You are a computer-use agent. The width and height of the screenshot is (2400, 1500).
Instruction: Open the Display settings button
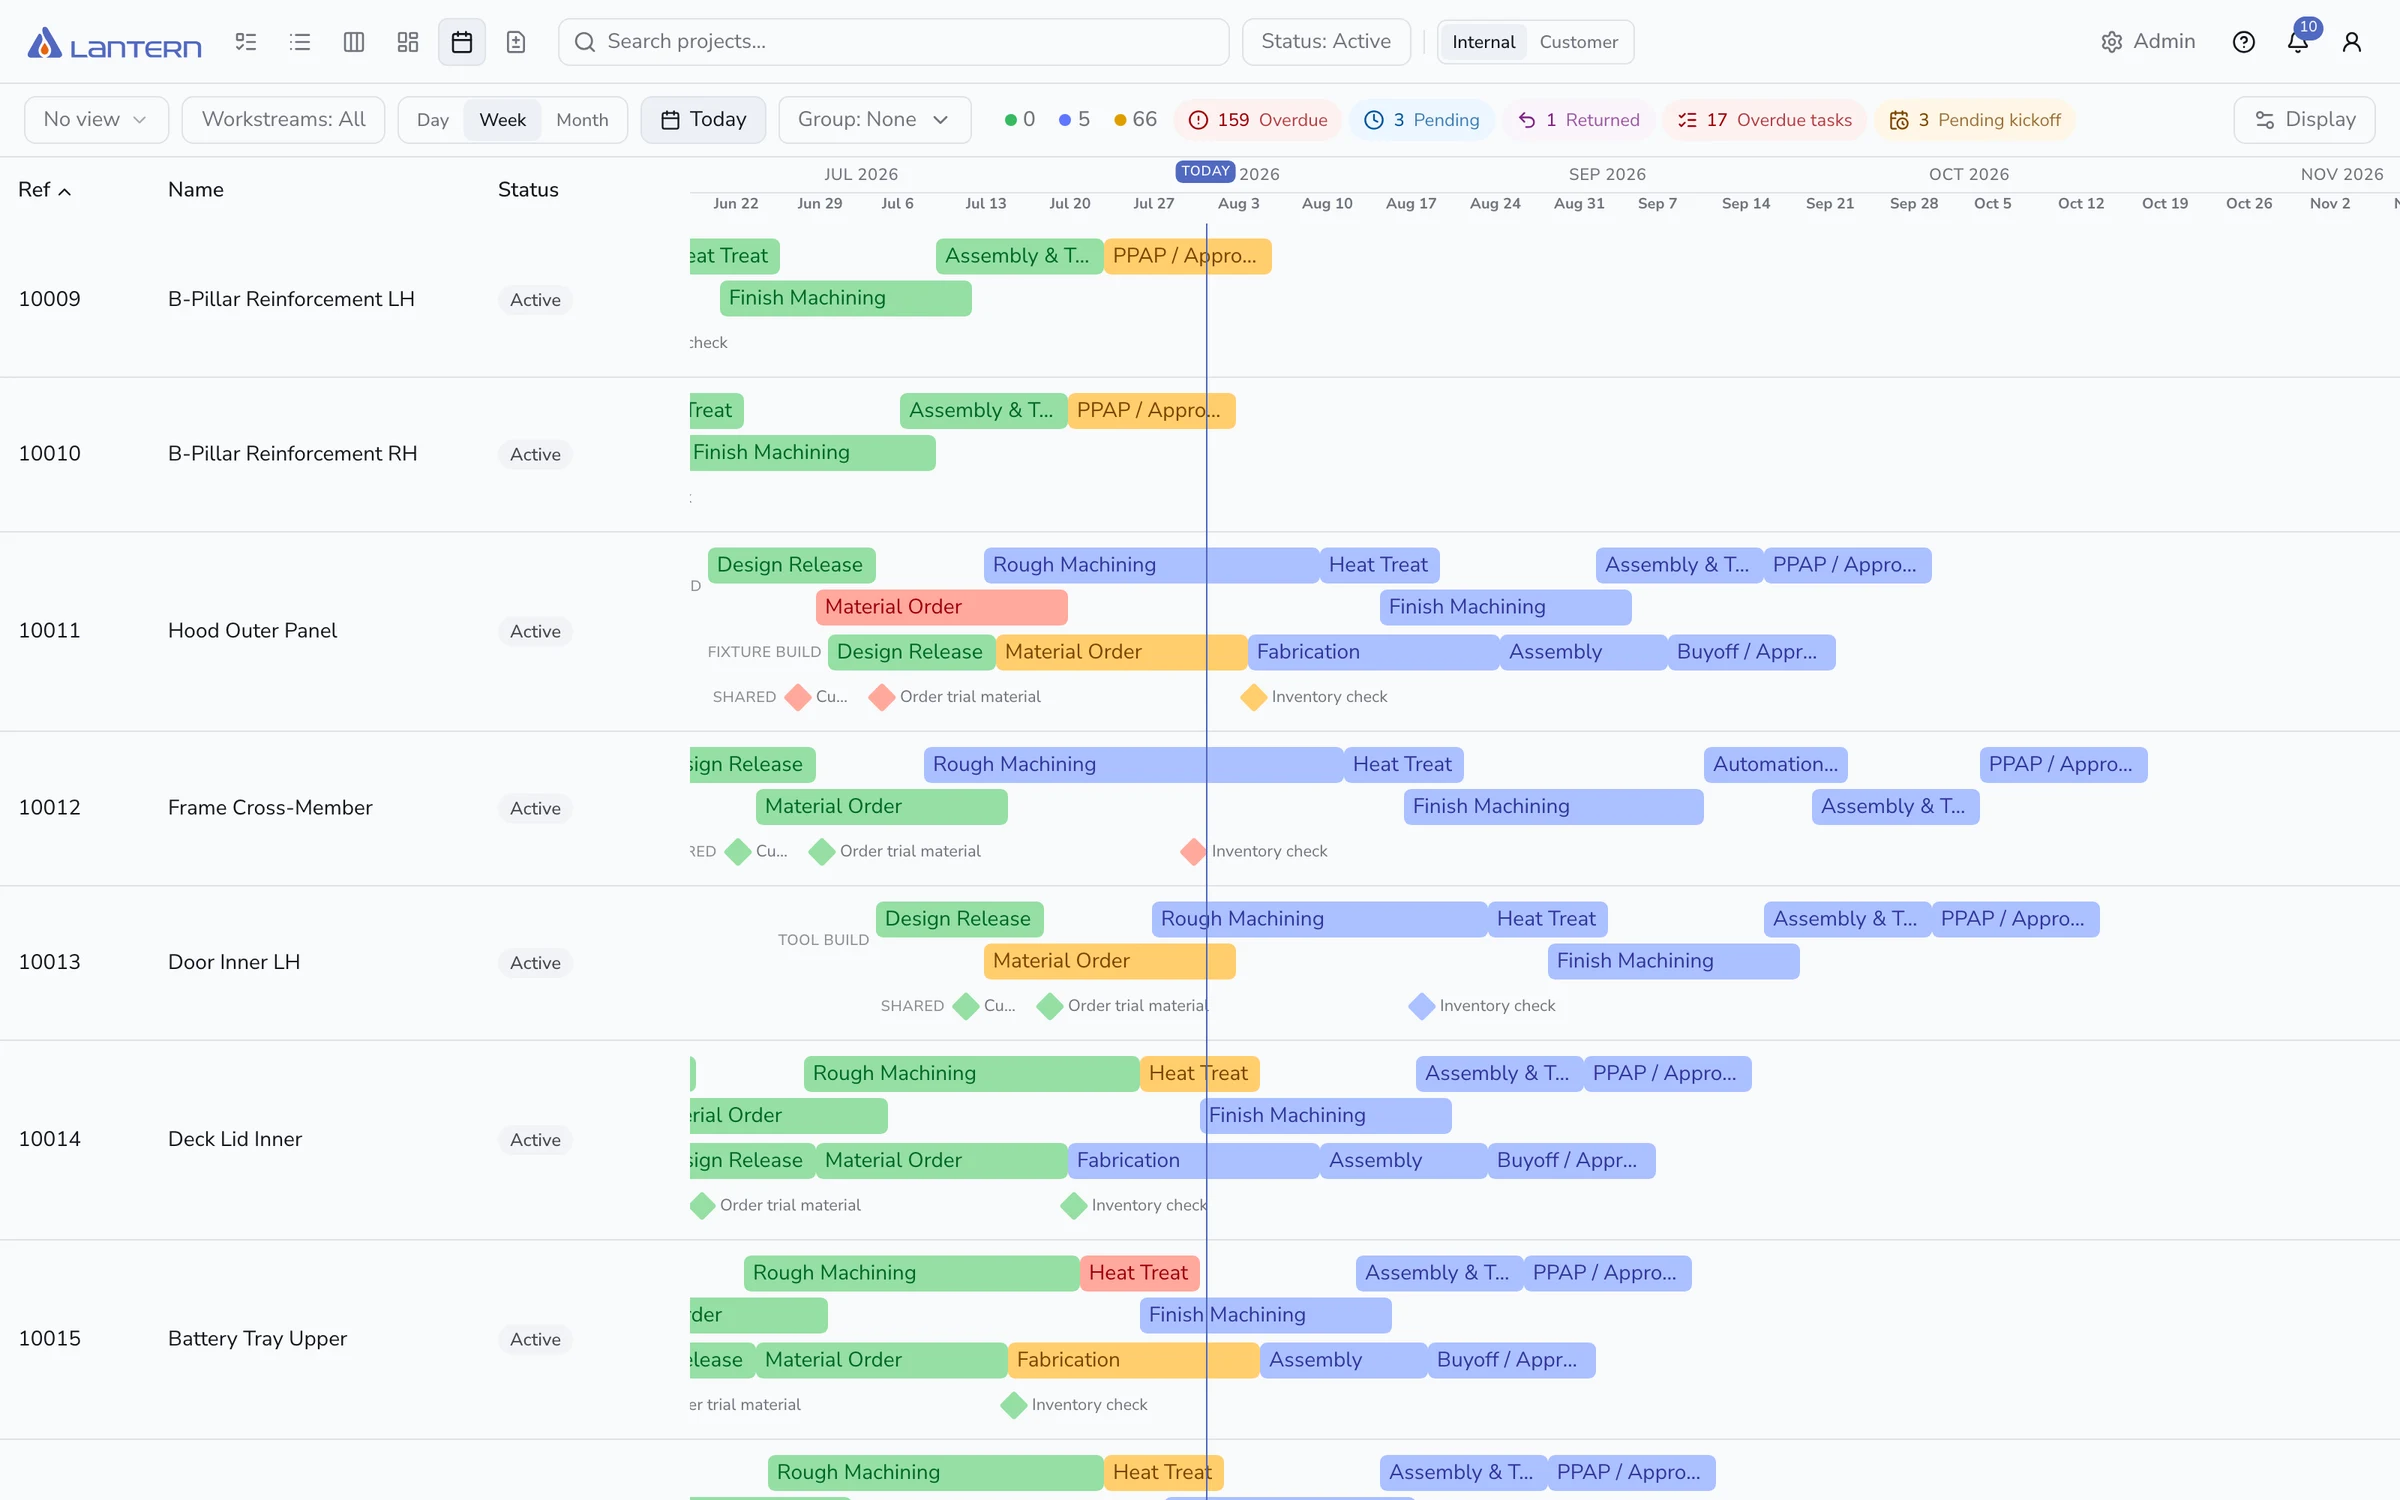pyautogui.click(x=2304, y=120)
